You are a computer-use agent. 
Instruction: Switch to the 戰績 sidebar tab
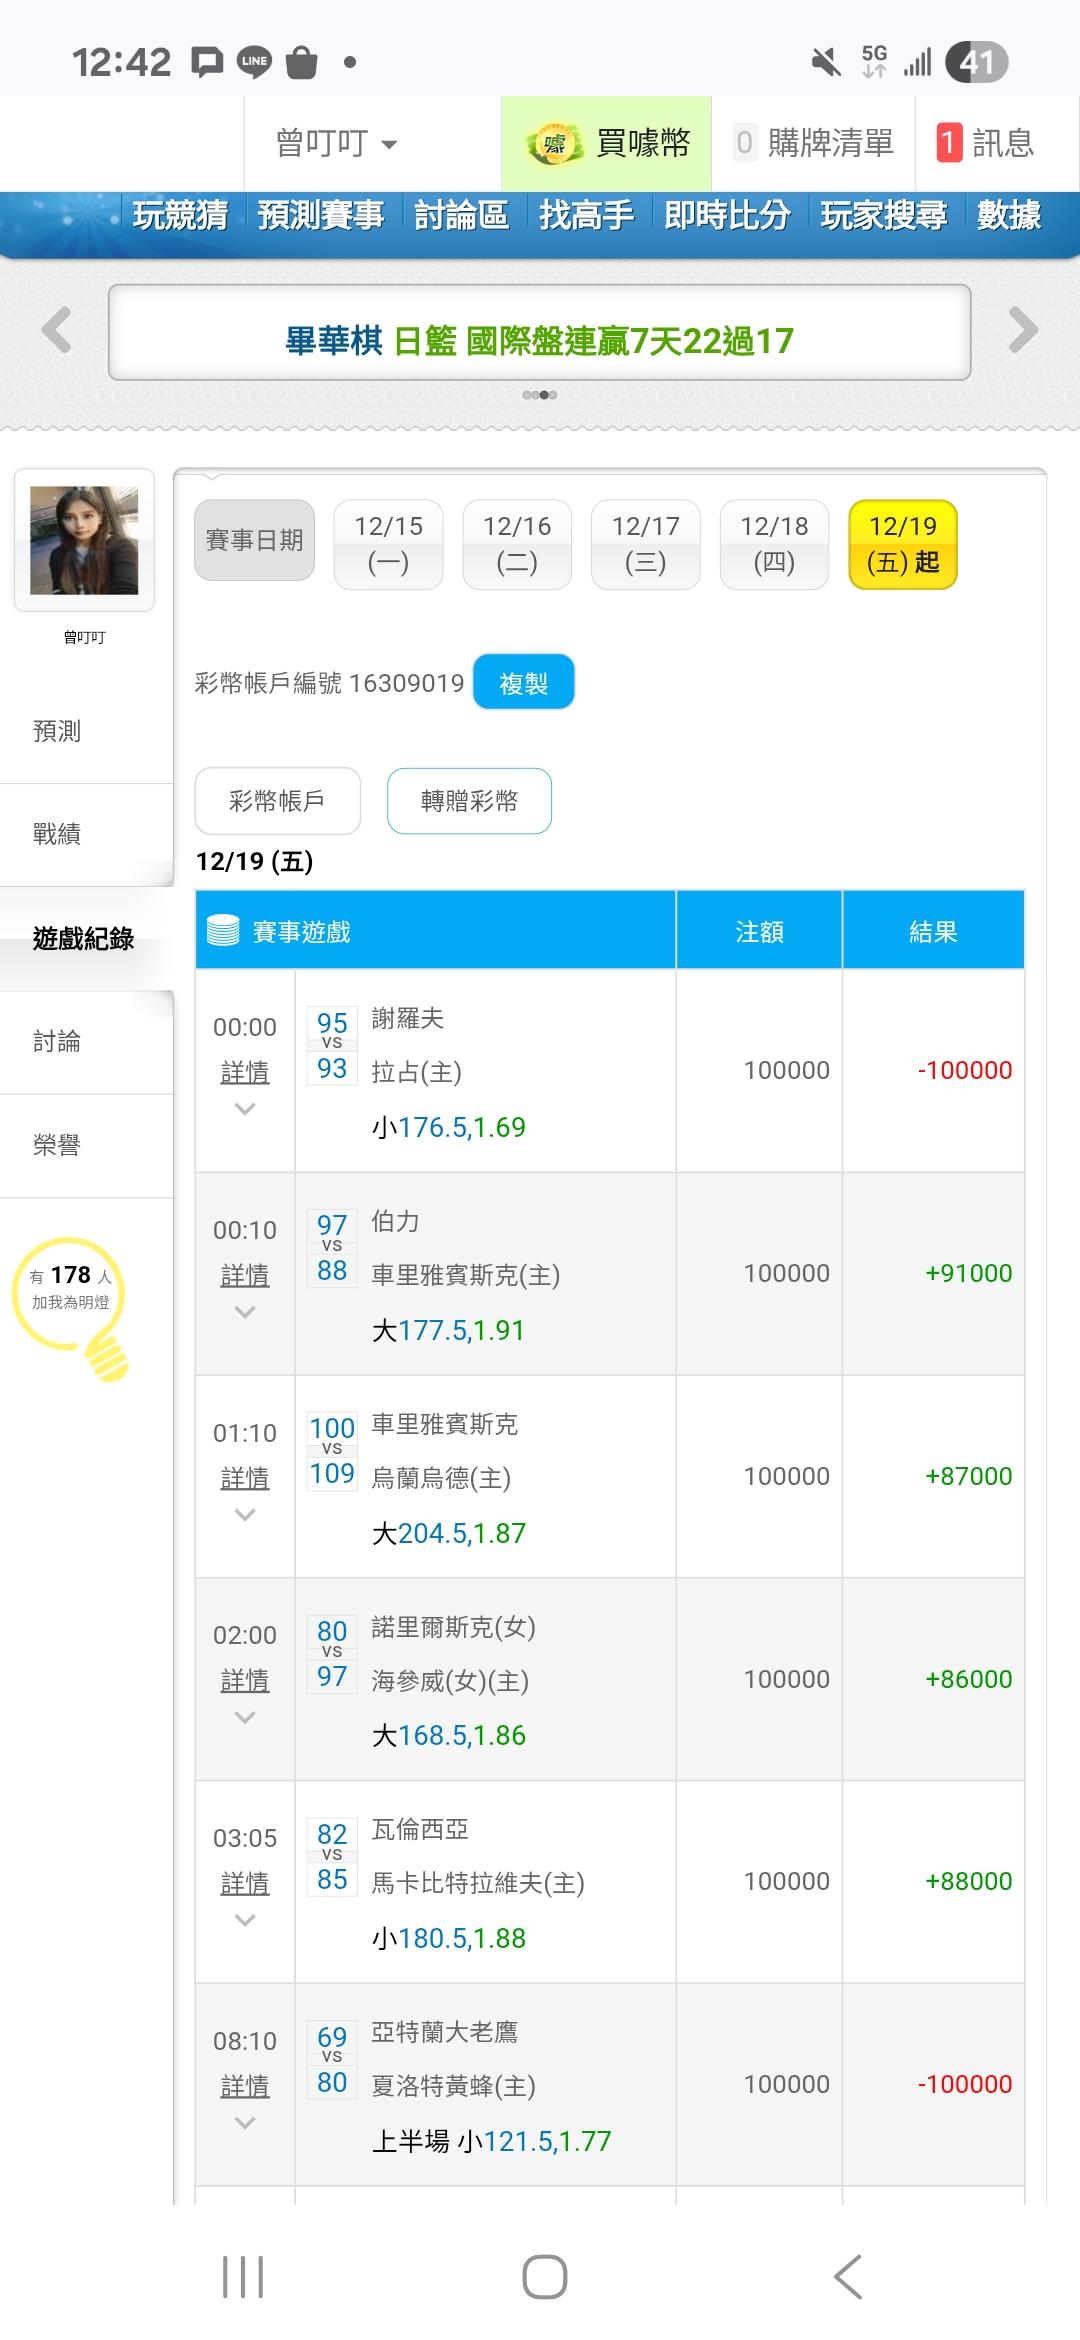(57, 834)
